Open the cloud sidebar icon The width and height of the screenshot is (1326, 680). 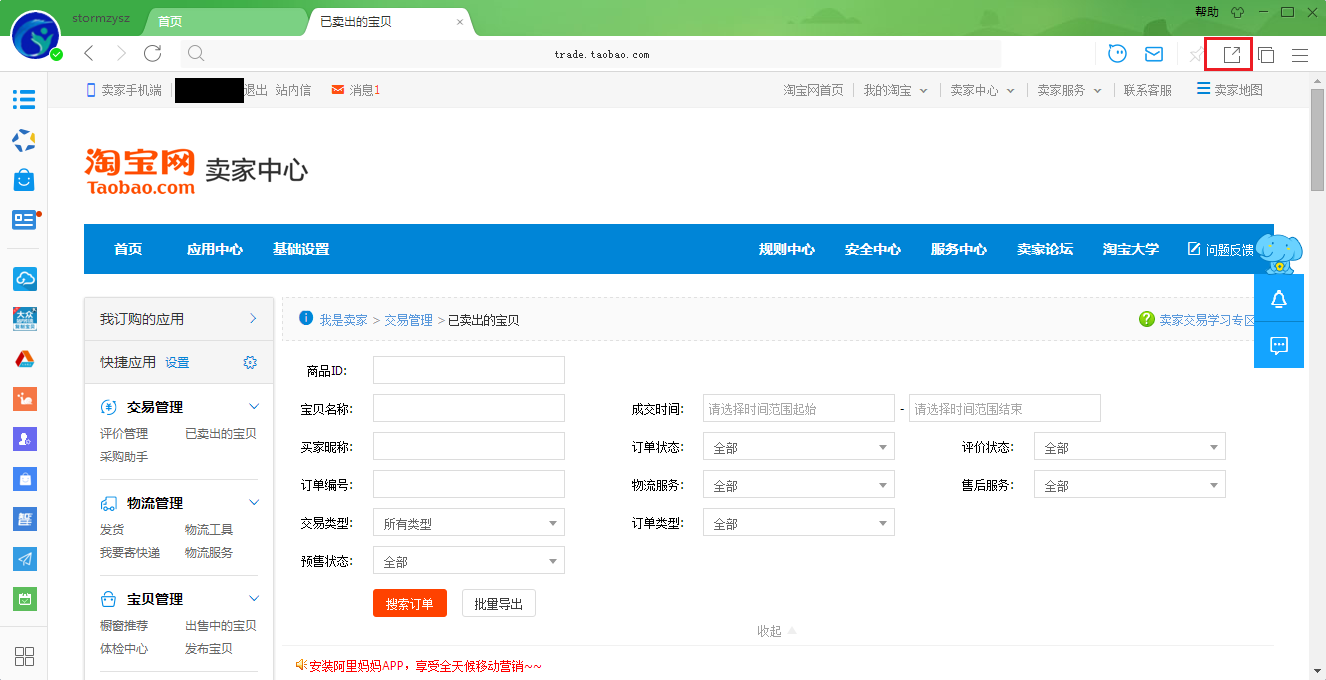click(24, 278)
